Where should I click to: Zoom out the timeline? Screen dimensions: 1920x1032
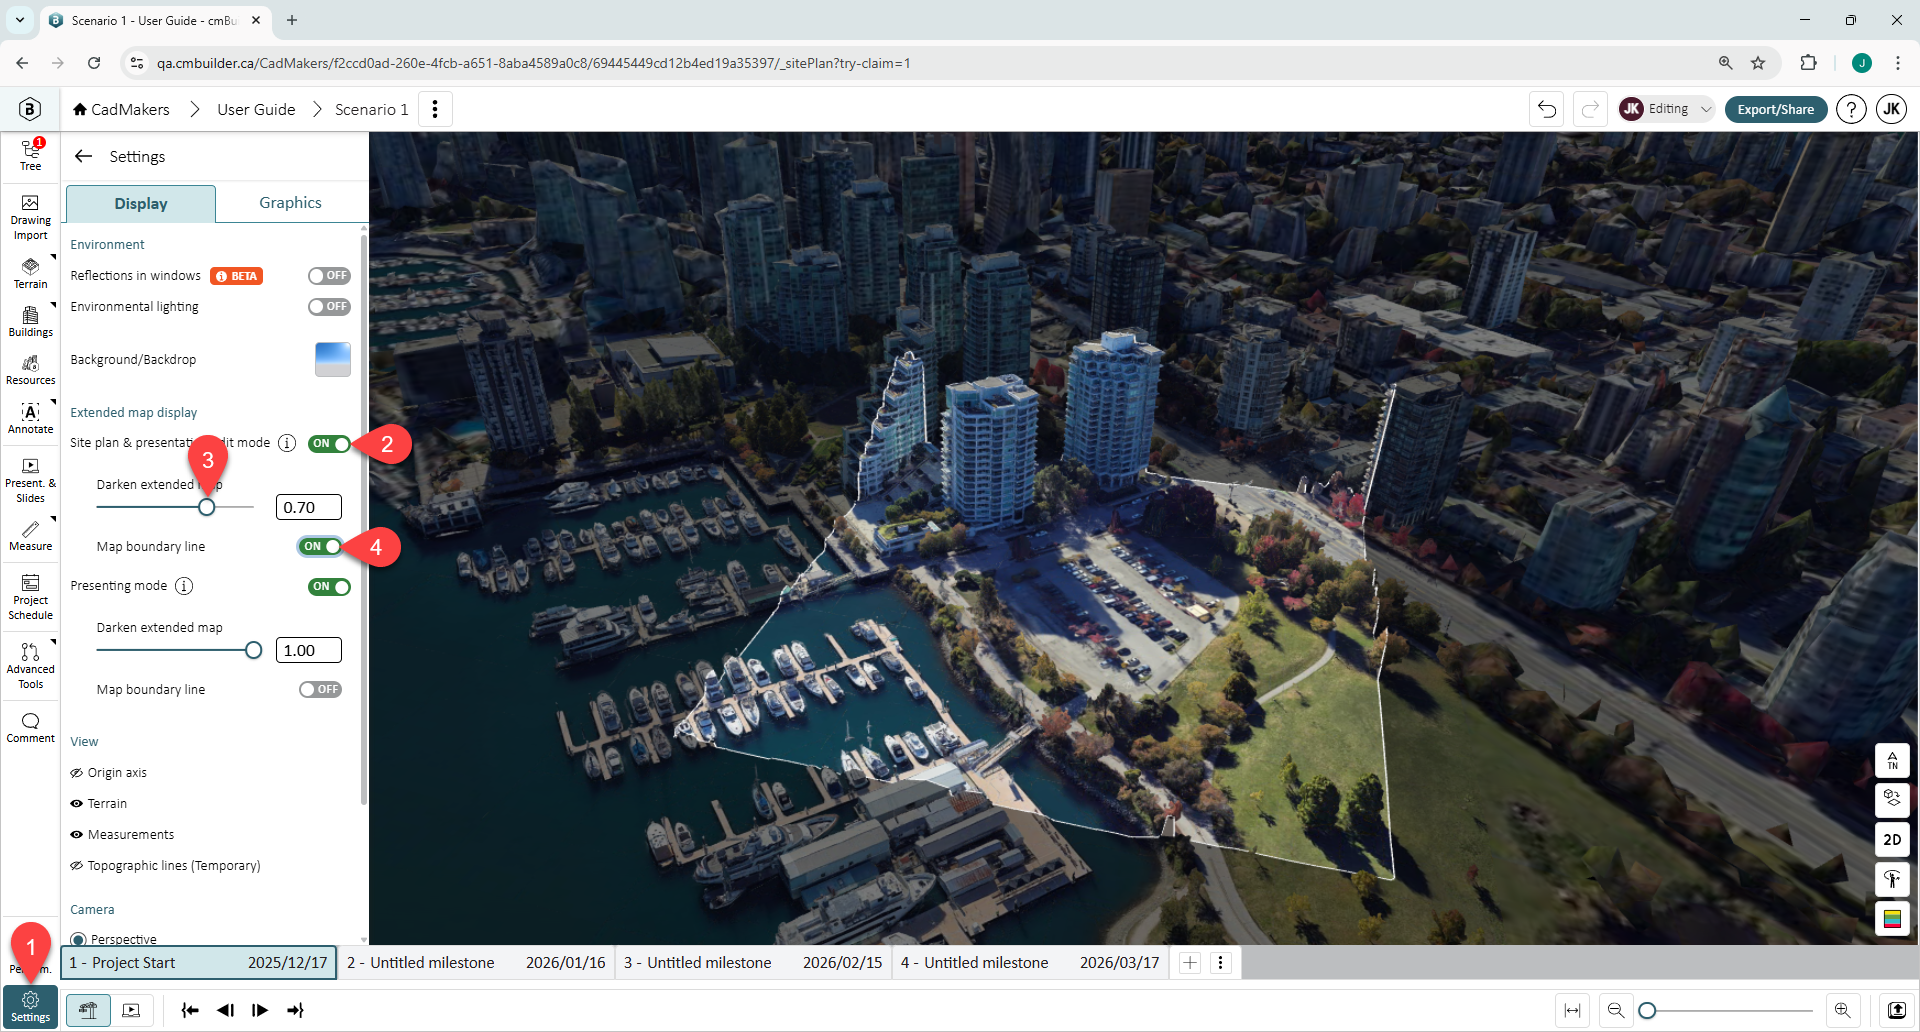(x=1615, y=1010)
